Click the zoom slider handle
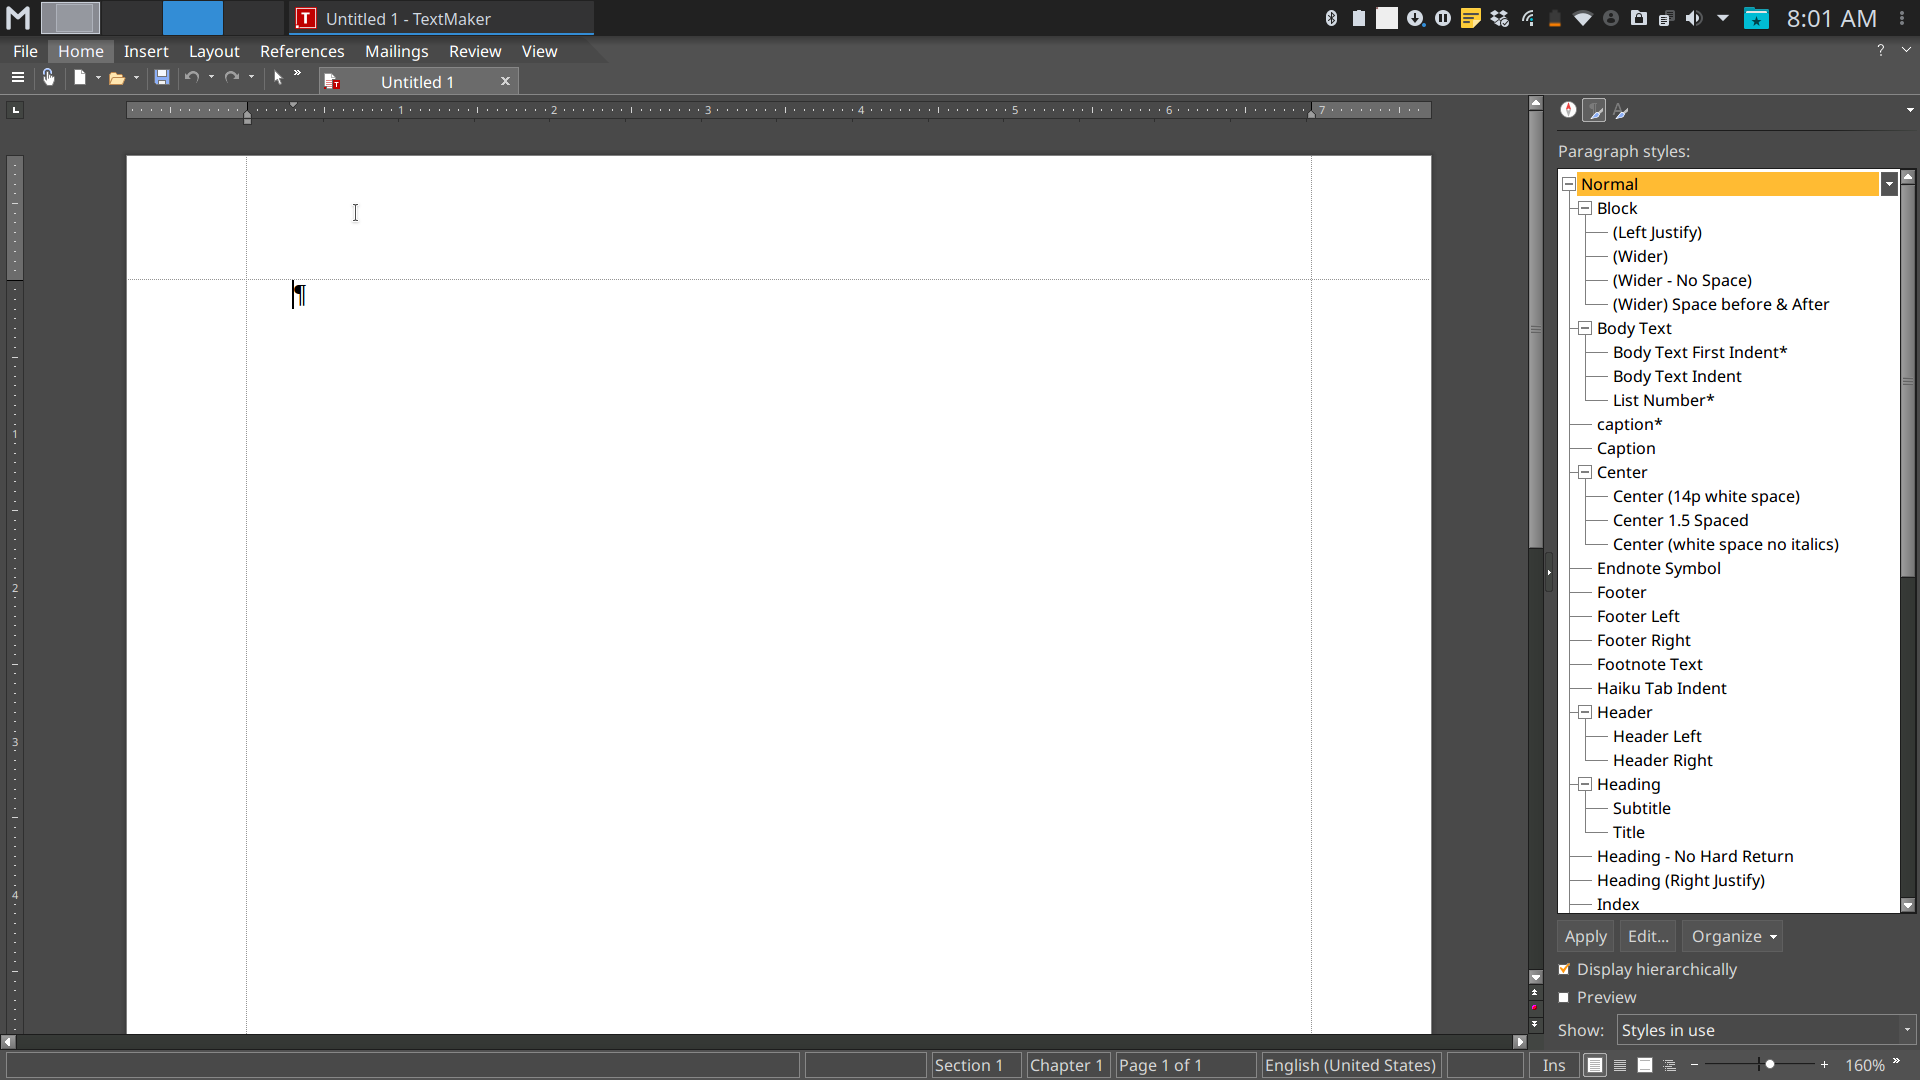This screenshot has height=1080, width=1920. tap(1769, 1065)
